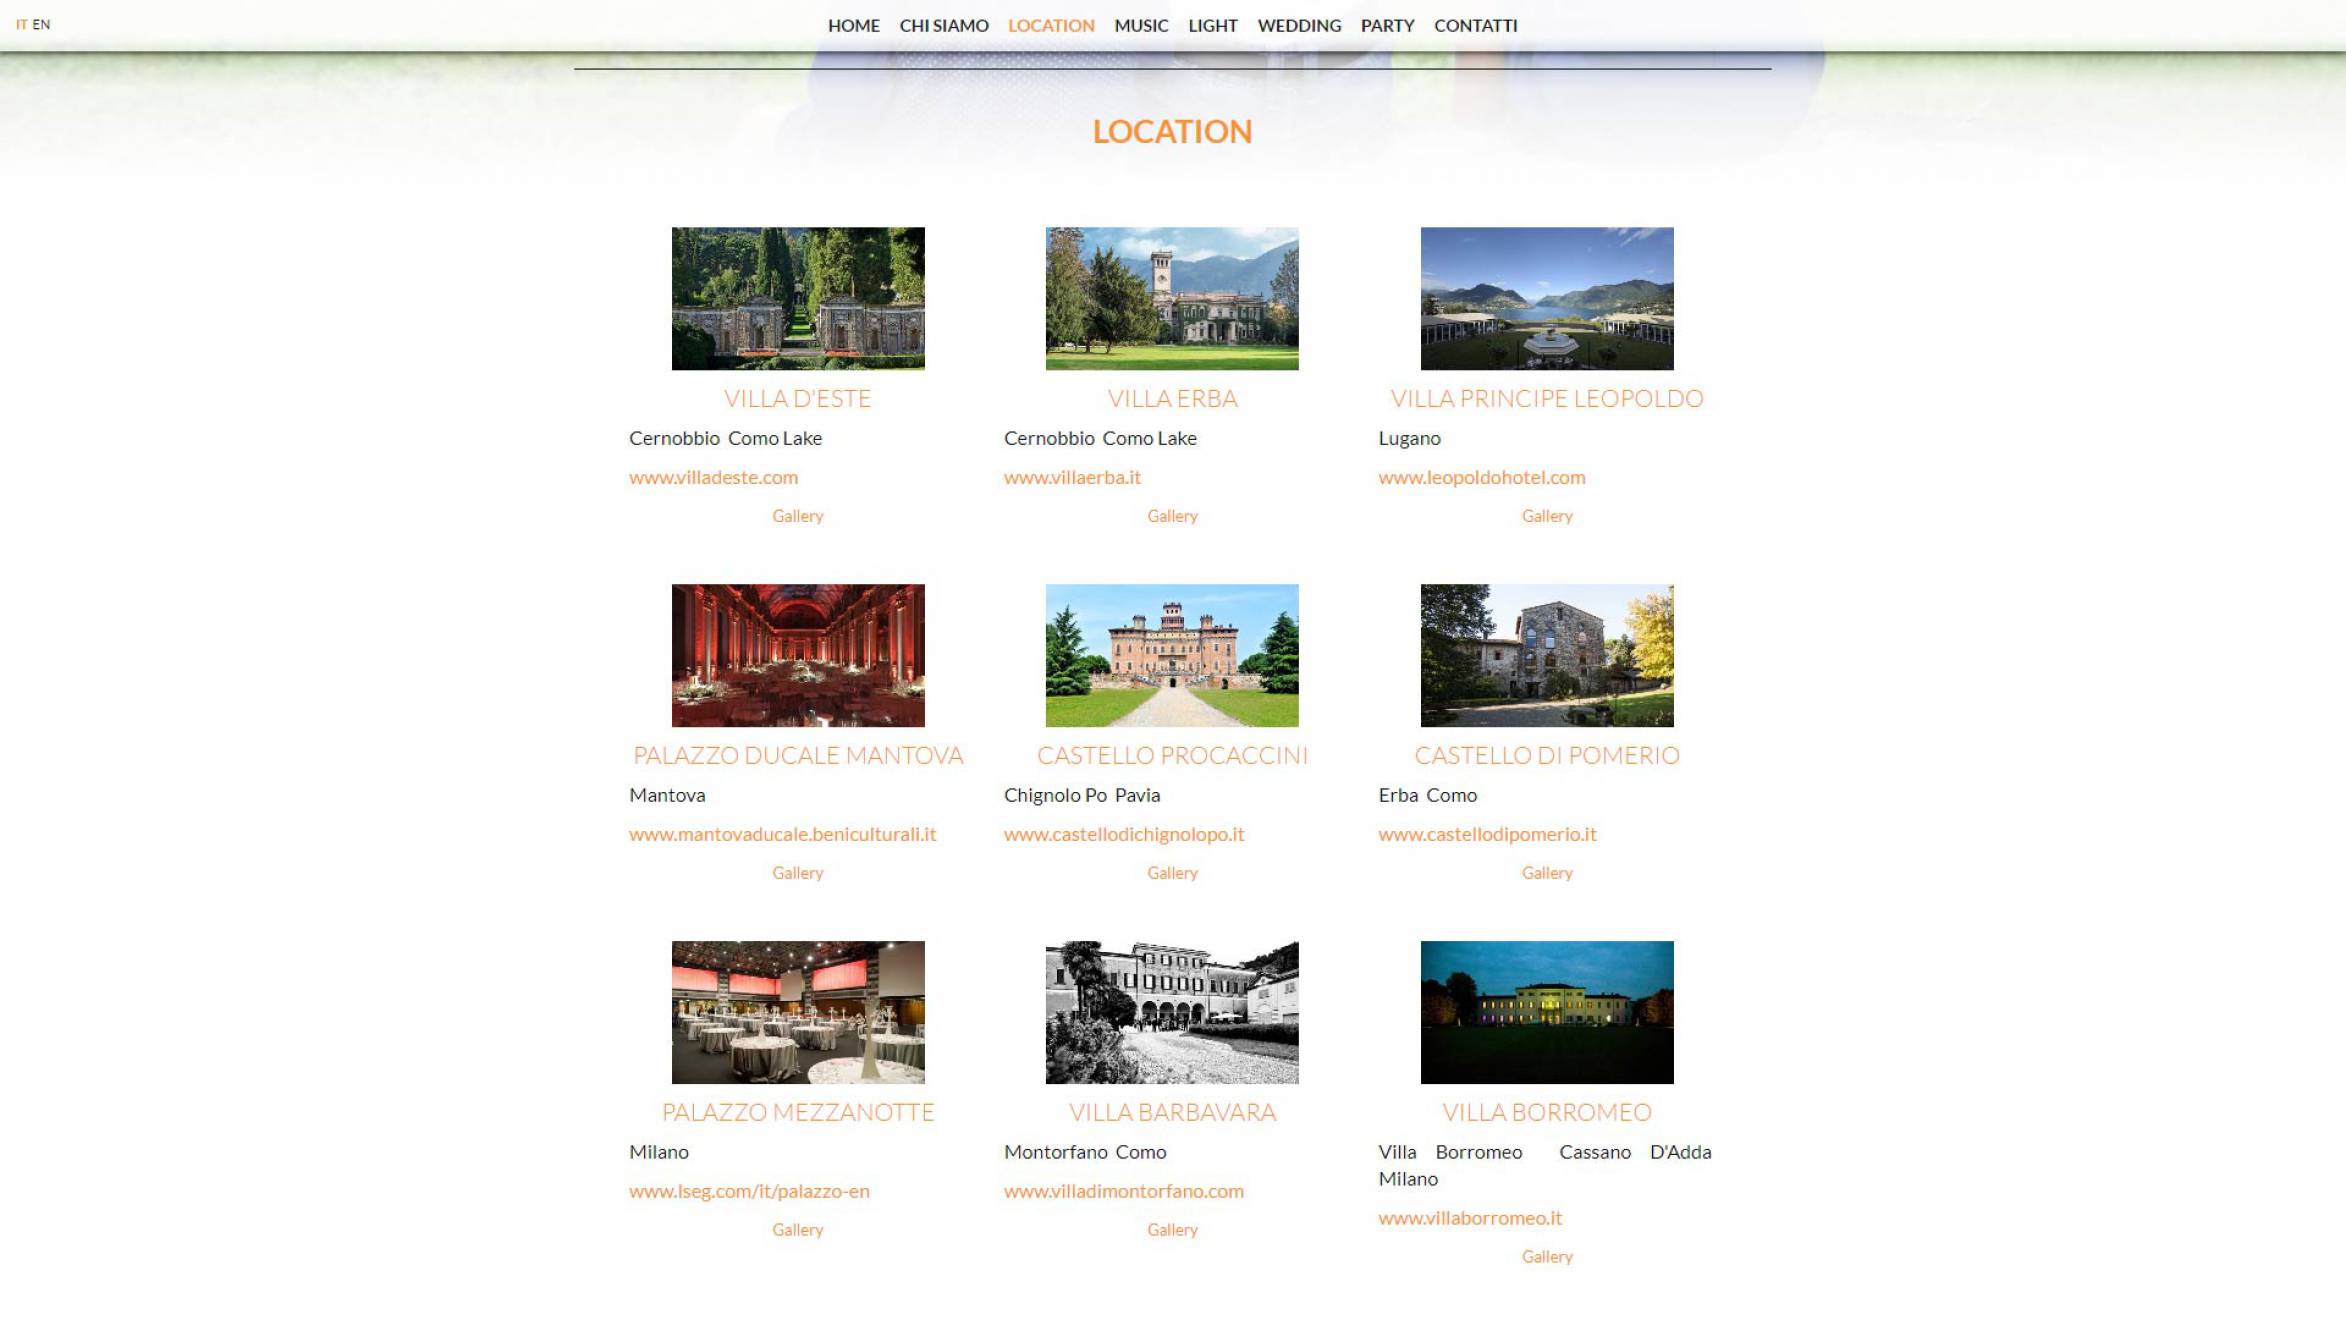
Task: Click the Villa Erba photo thumbnail
Action: pyautogui.click(x=1172, y=298)
